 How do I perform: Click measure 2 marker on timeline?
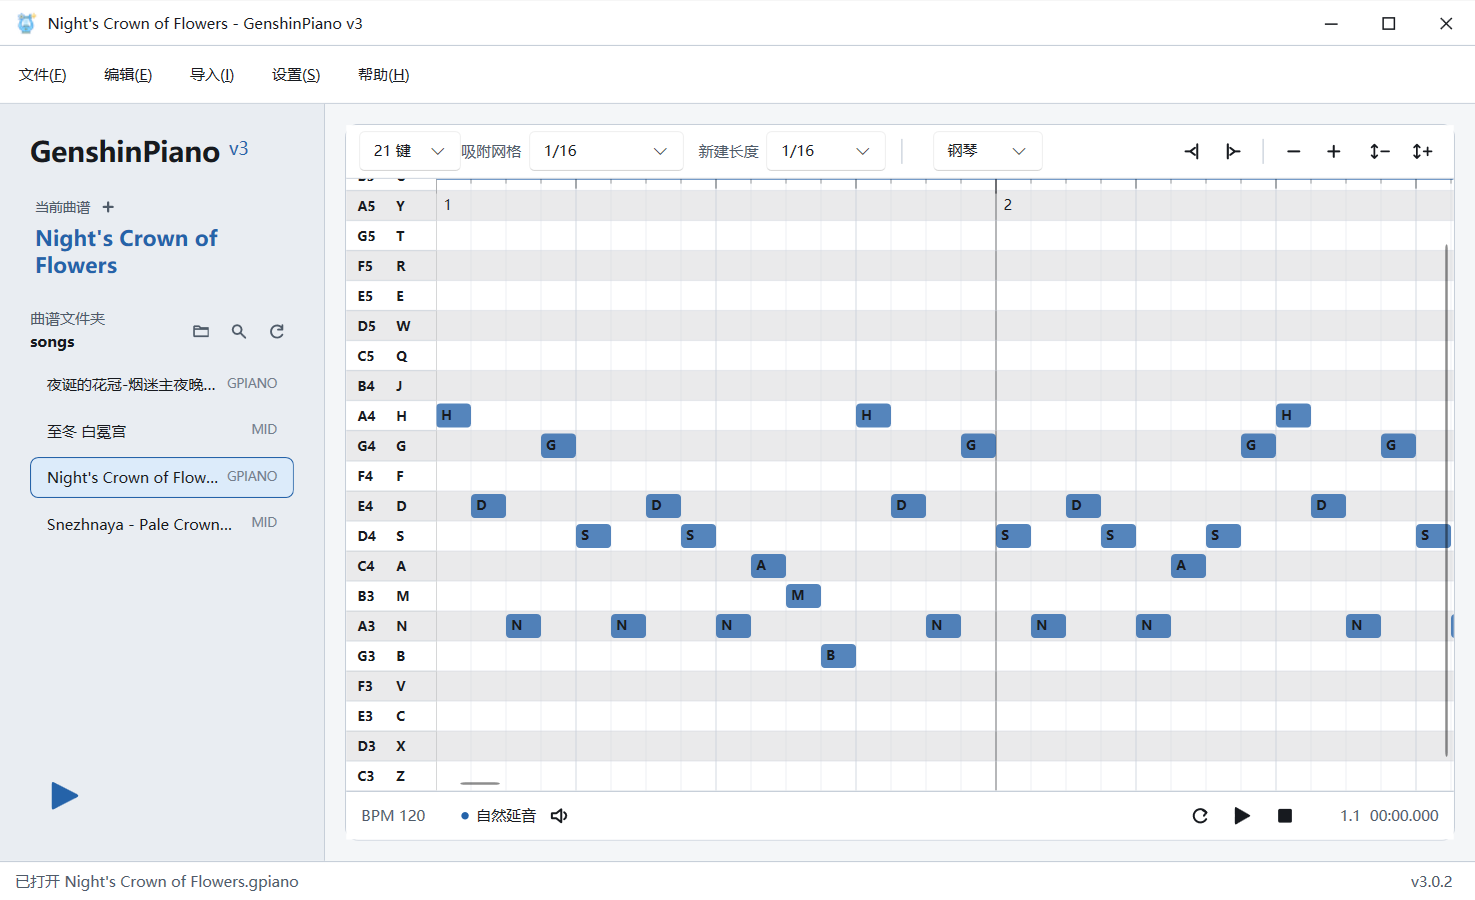click(1008, 205)
